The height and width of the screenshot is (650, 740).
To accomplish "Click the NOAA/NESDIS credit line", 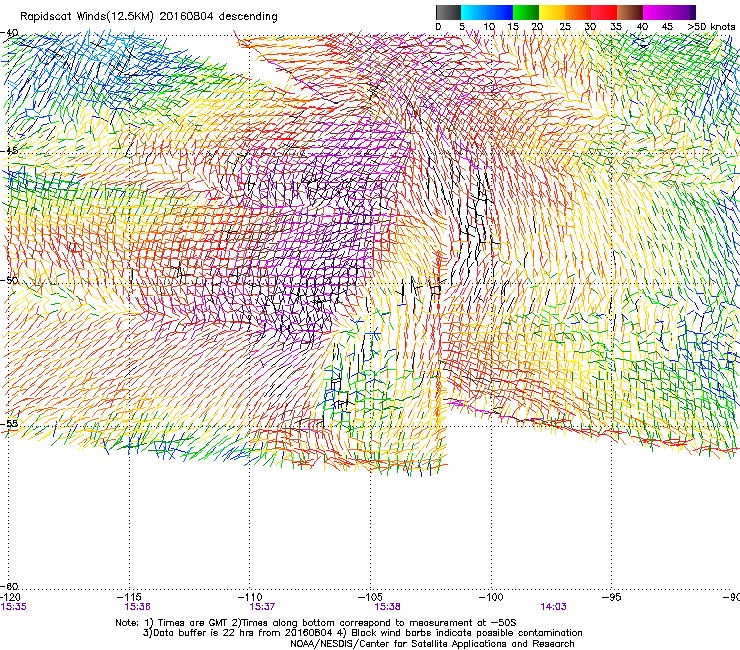I will click(x=432, y=644).
